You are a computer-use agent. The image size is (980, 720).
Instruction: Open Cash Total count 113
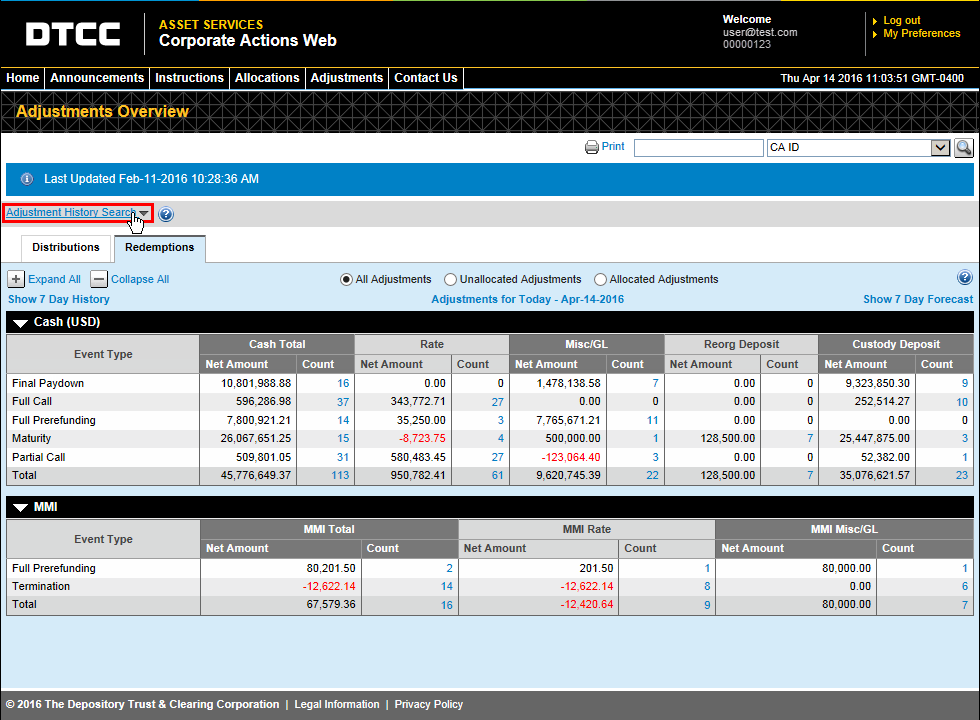[x=340, y=476]
